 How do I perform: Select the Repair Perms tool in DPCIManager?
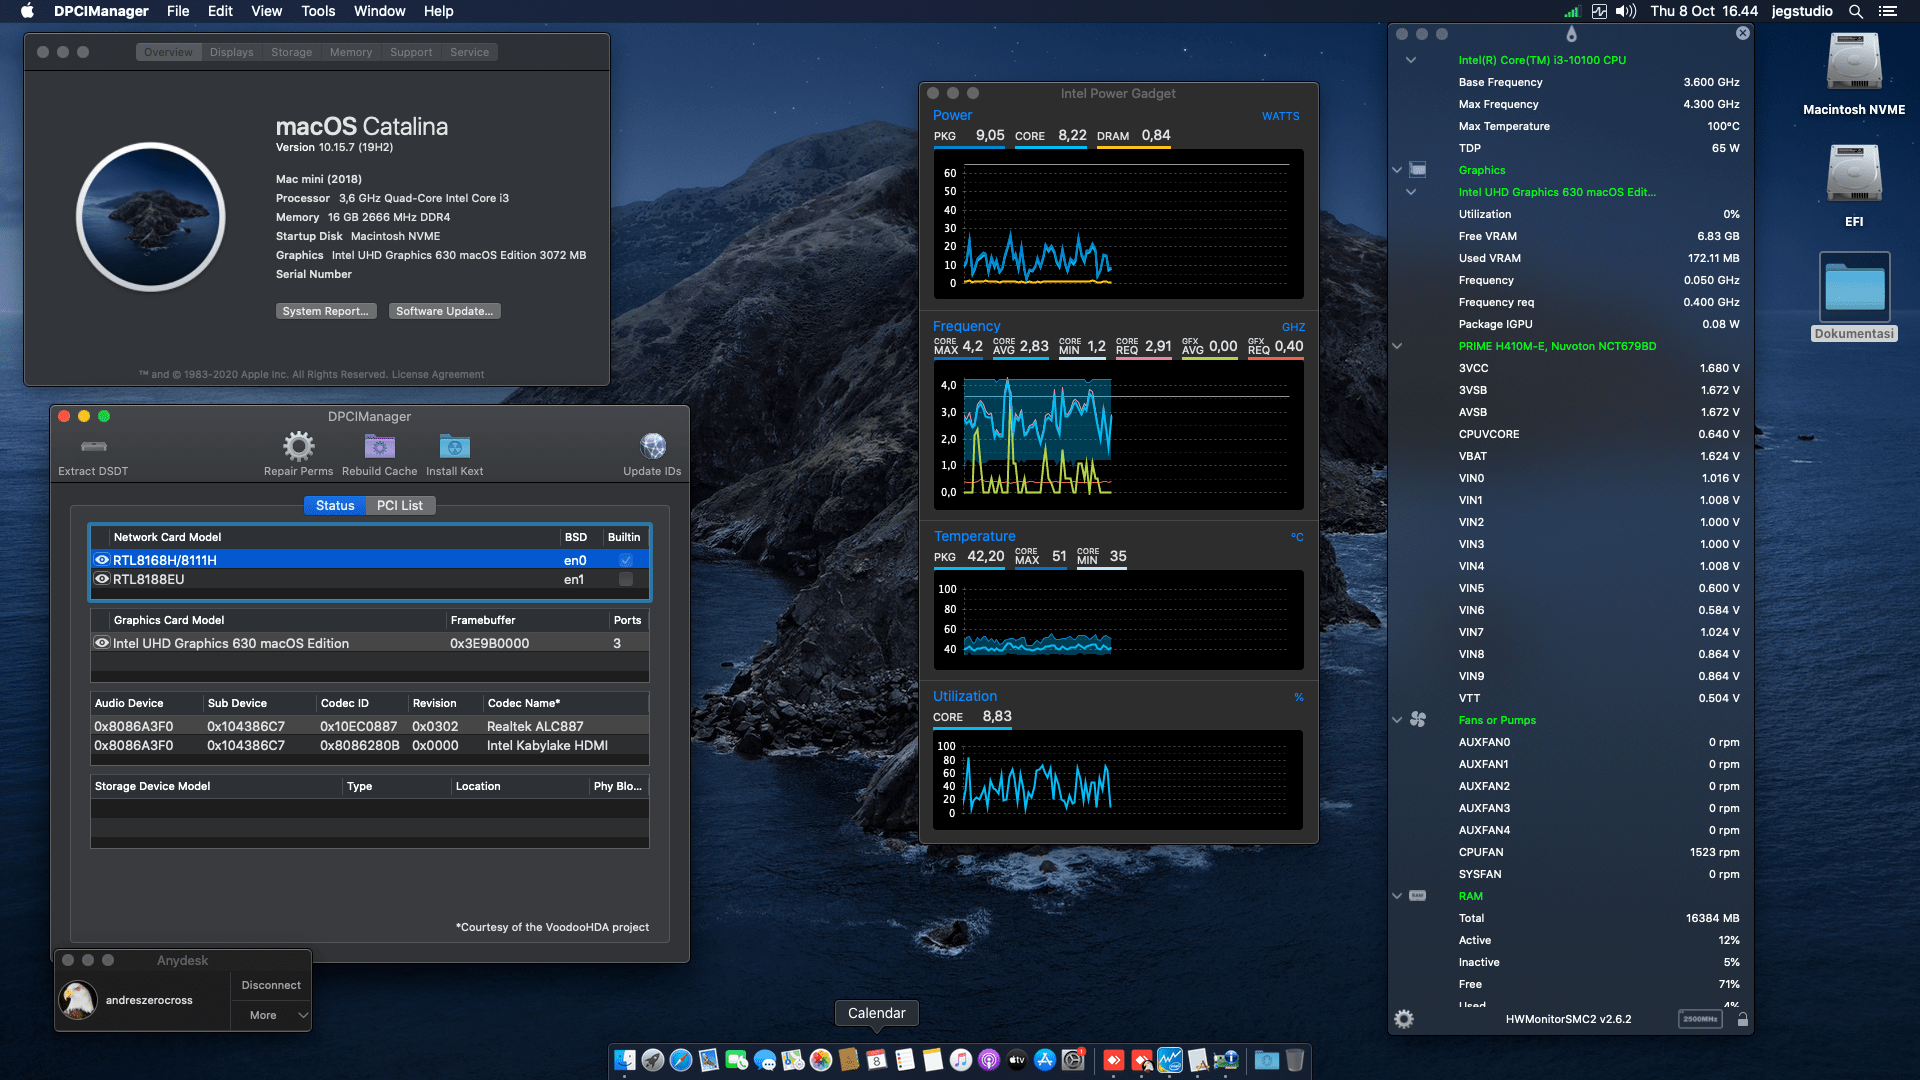[297, 447]
